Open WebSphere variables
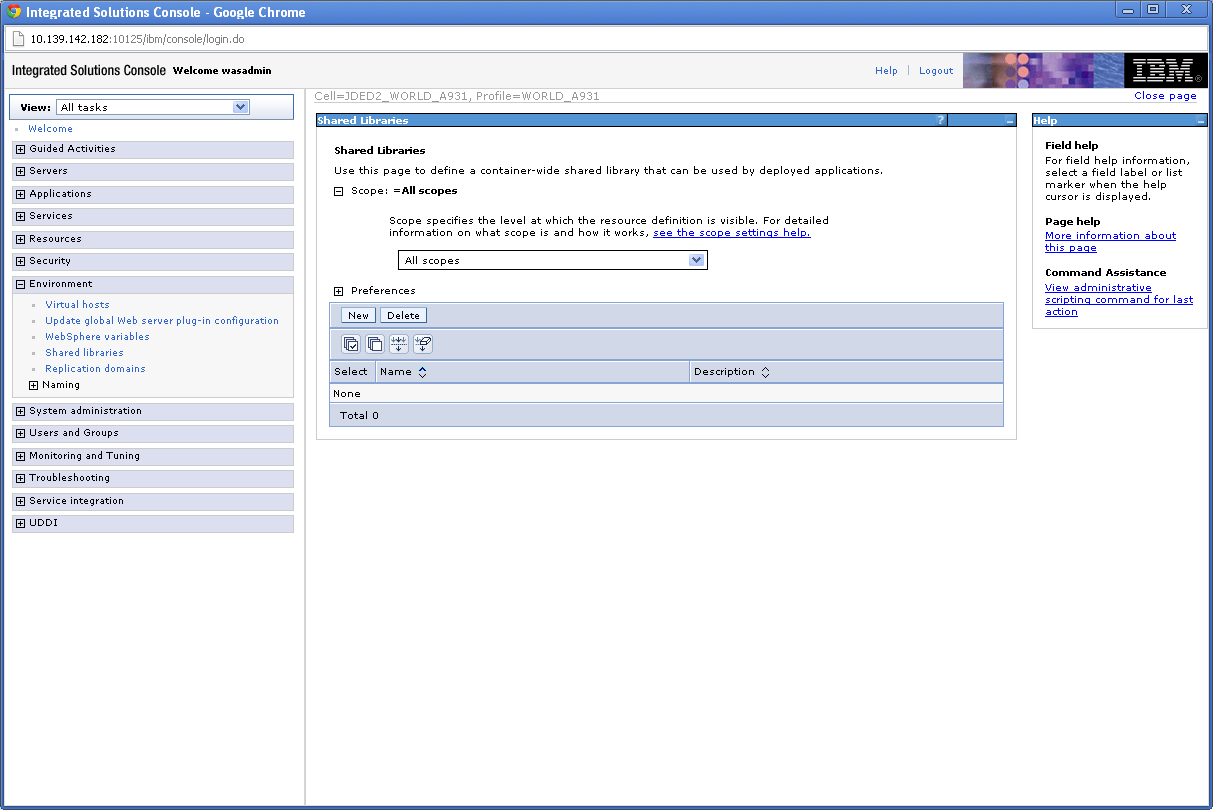Viewport: 1213px width, 810px height. point(97,337)
